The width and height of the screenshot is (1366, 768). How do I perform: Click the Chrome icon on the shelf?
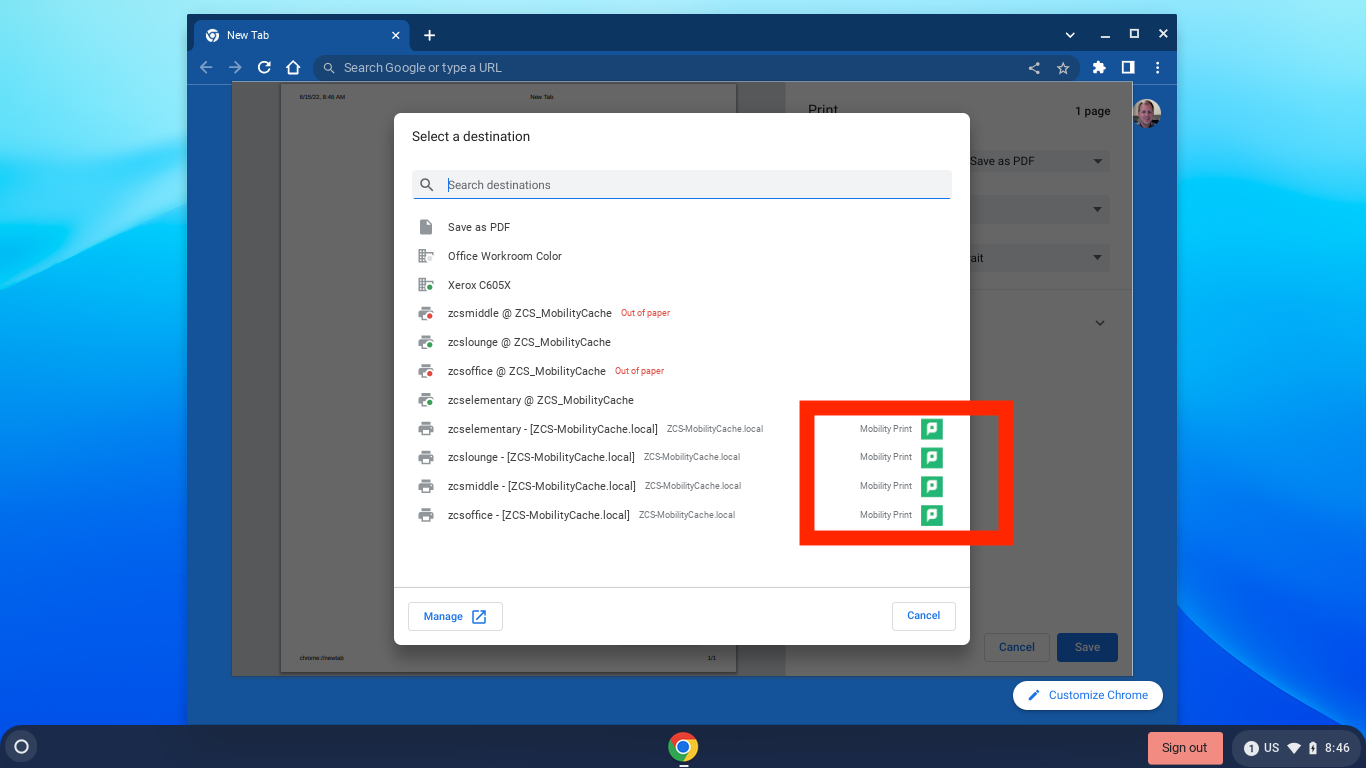(683, 747)
